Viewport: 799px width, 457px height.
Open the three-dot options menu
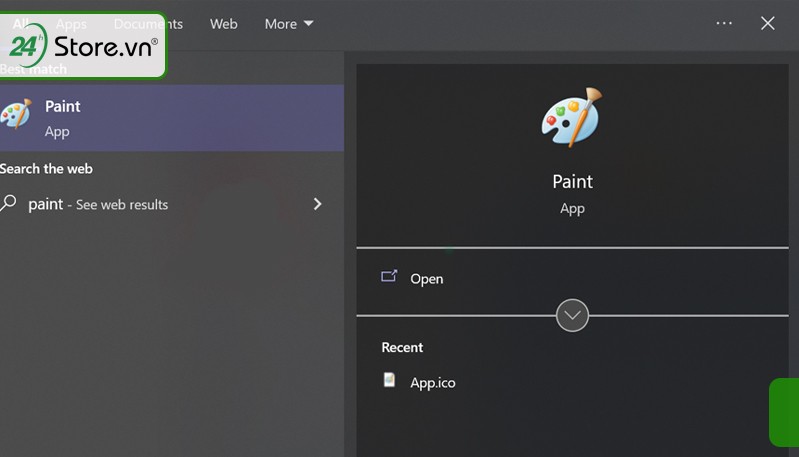pyautogui.click(x=724, y=23)
